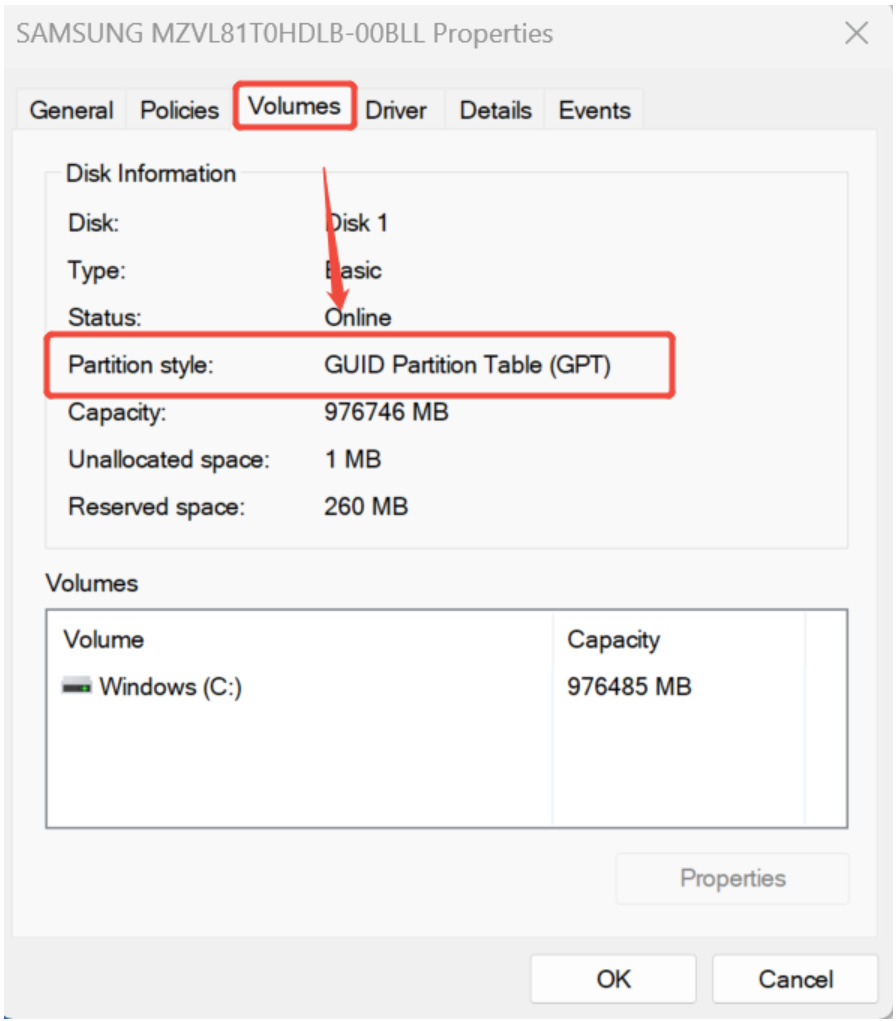Screen dimensions: 896x1021
Task: View the Events tab
Action: [x=594, y=110]
